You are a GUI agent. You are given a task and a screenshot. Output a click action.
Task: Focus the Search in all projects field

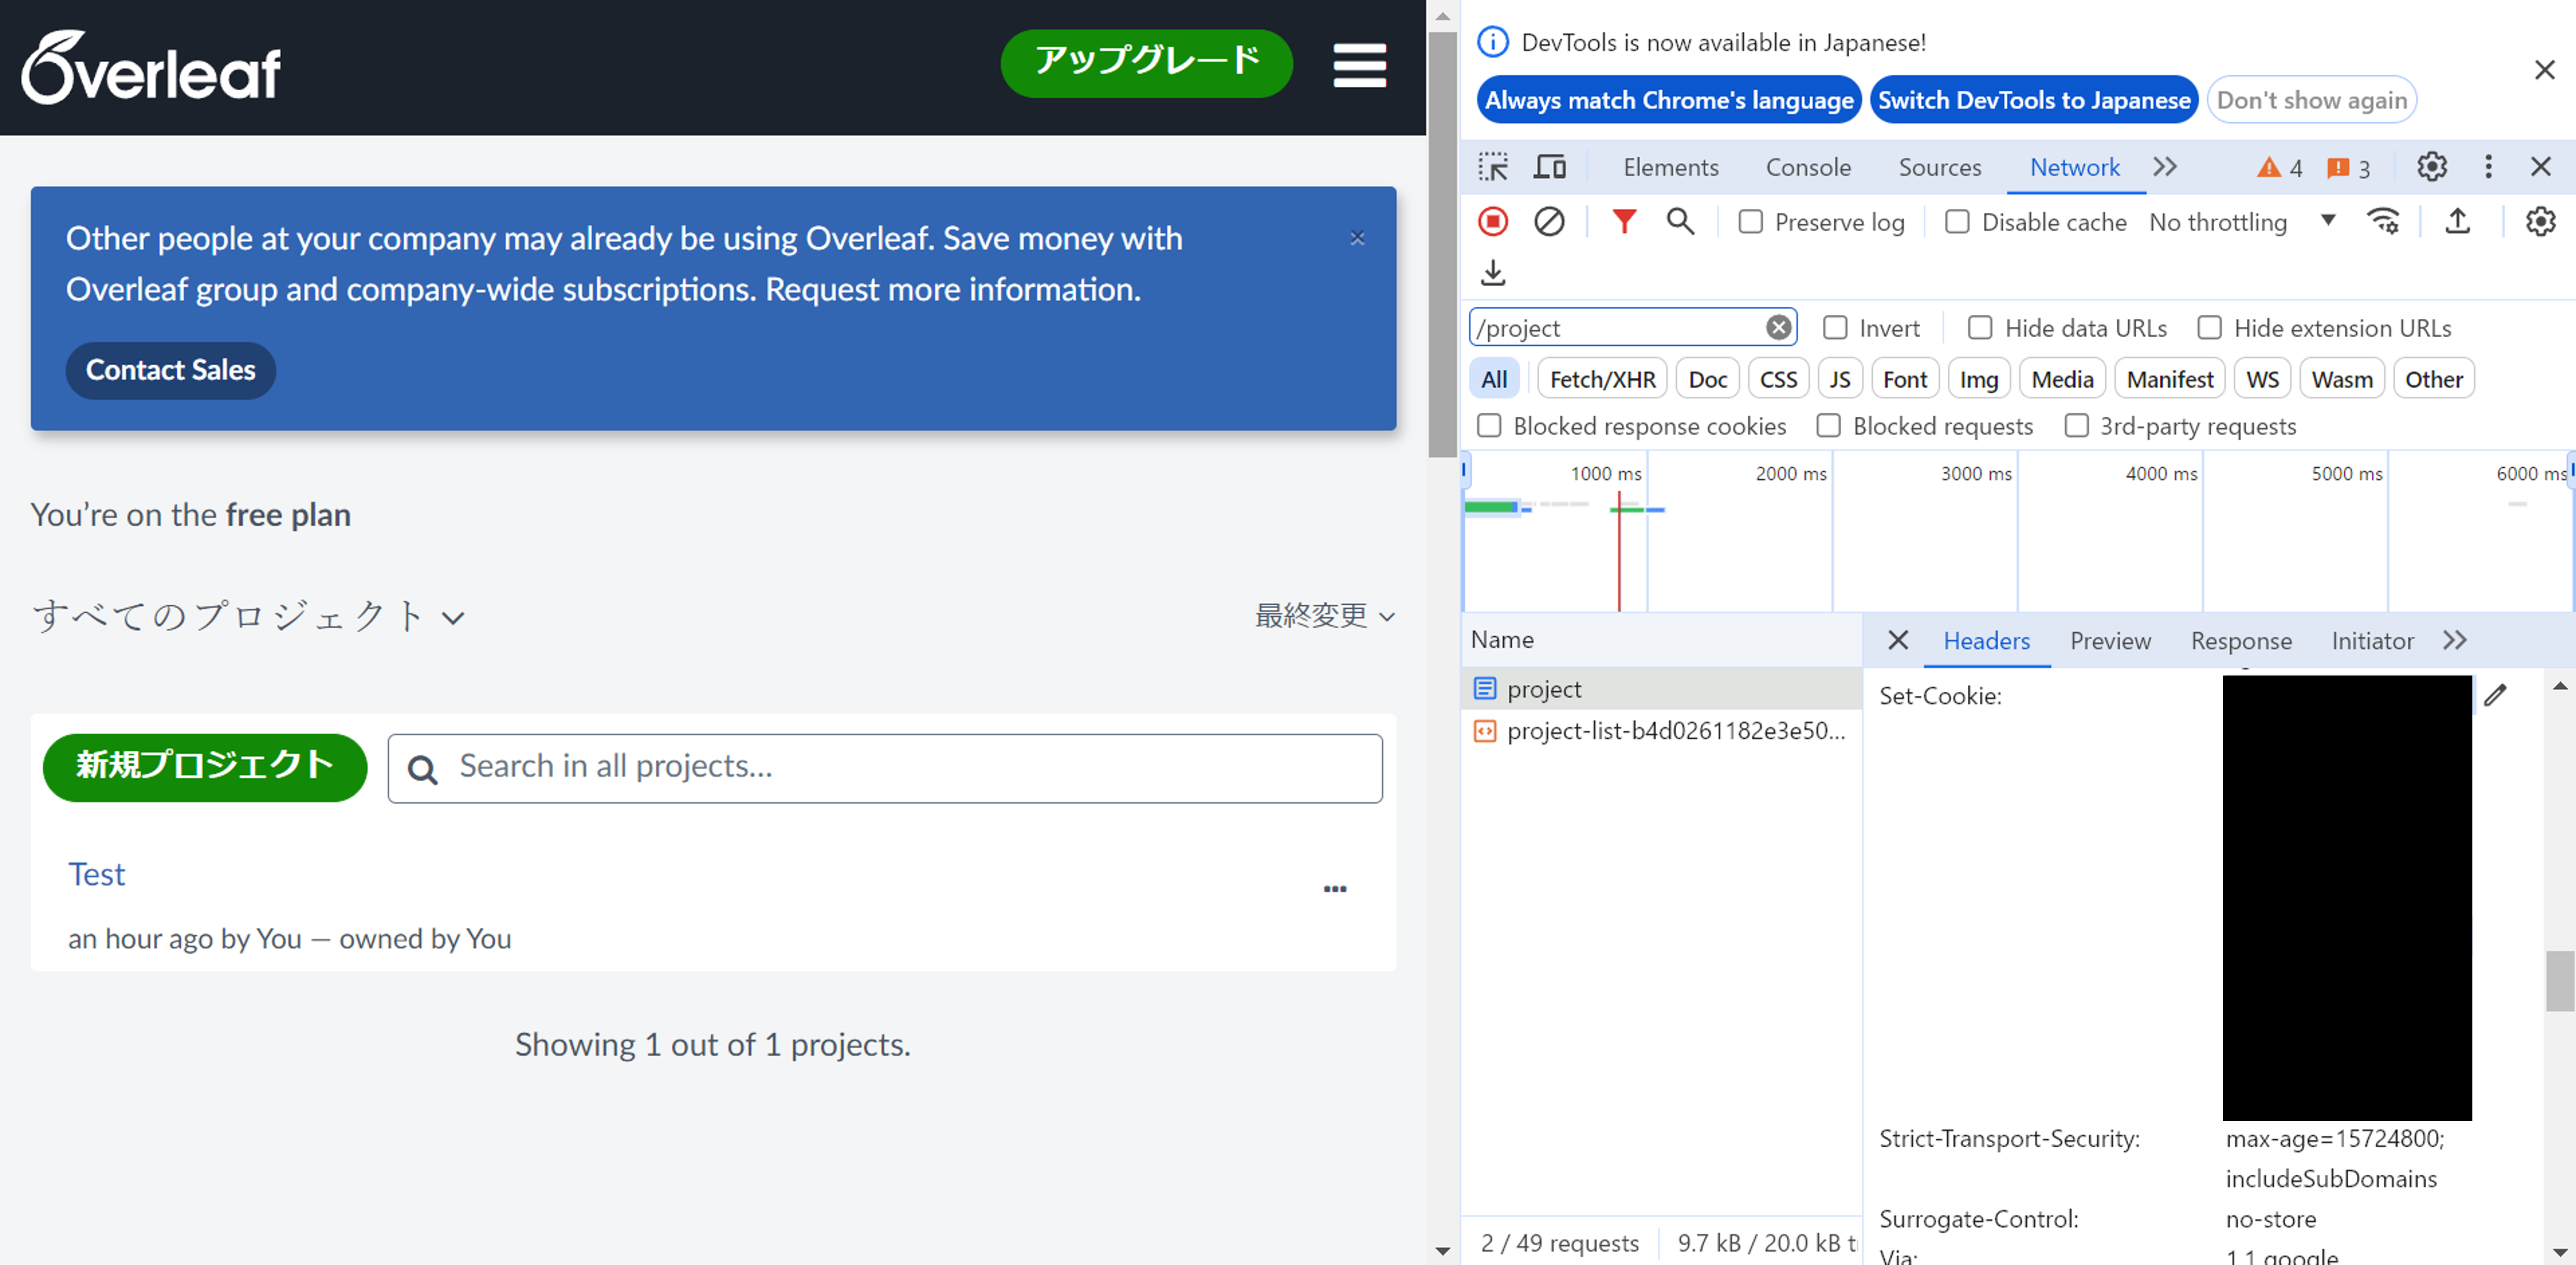(x=885, y=768)
